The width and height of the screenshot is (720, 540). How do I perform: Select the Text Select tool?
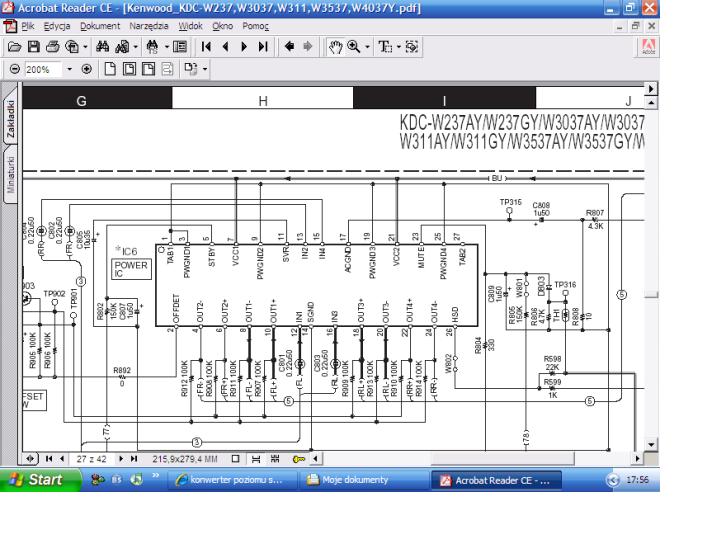(x=385, y=46)
